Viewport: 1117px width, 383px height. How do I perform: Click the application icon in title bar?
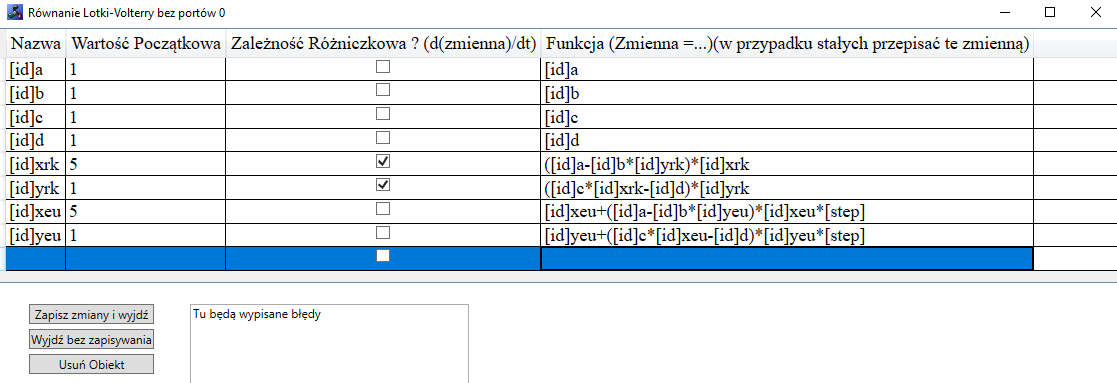click(14, 13)
